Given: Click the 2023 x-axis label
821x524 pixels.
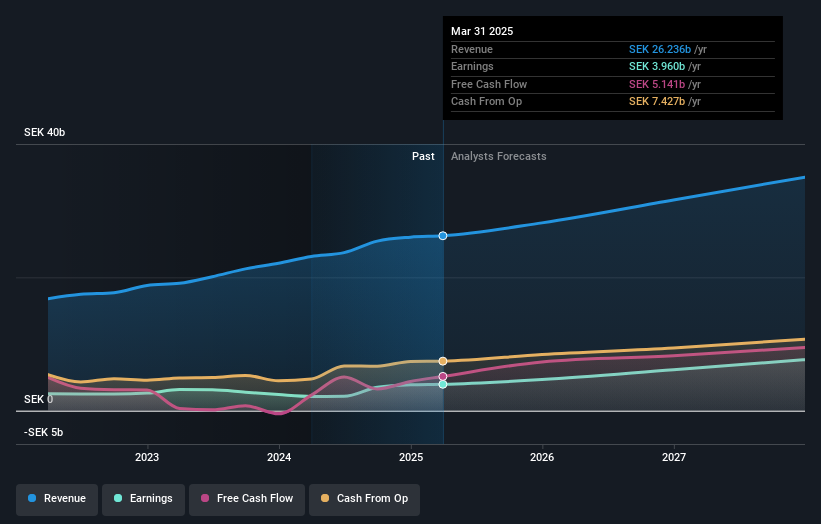Looking at the screenshot, I should [x=147, y=457].
